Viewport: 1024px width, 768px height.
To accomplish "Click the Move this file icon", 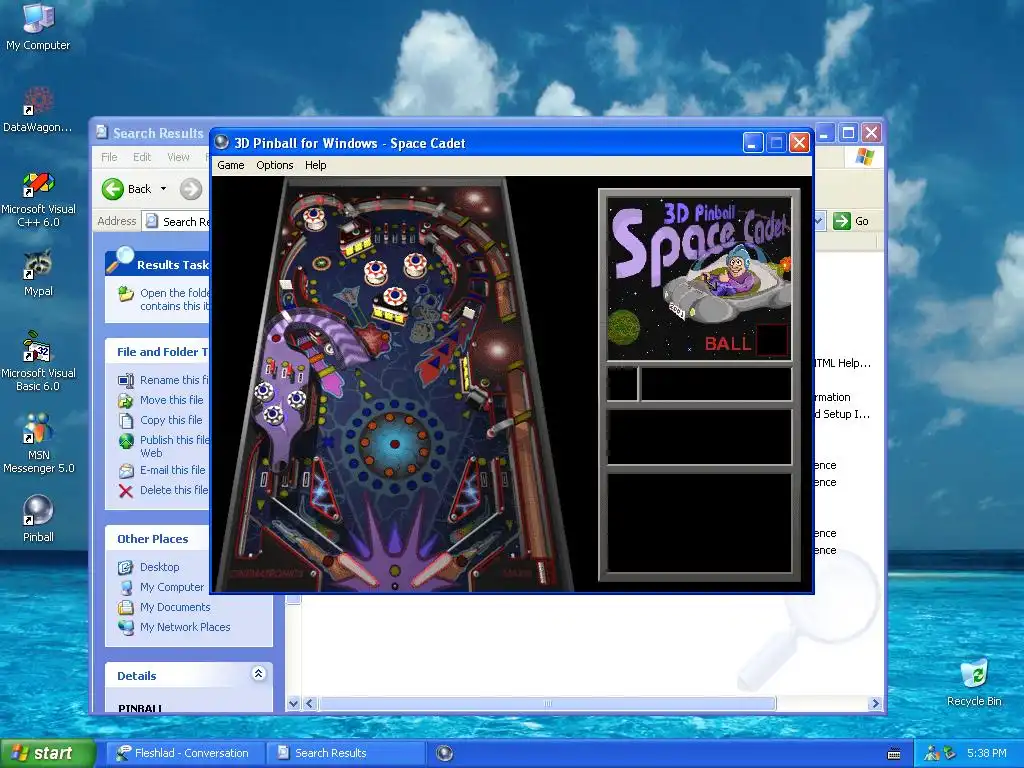I will (126, 400).
